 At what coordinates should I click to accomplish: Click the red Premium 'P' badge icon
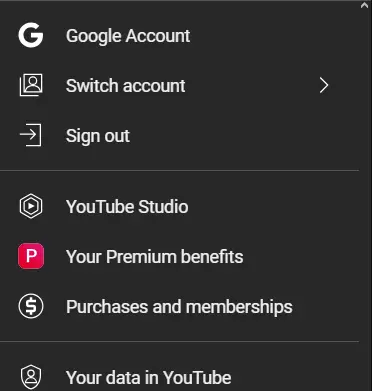pyautogui.click(x=31, y=256)
